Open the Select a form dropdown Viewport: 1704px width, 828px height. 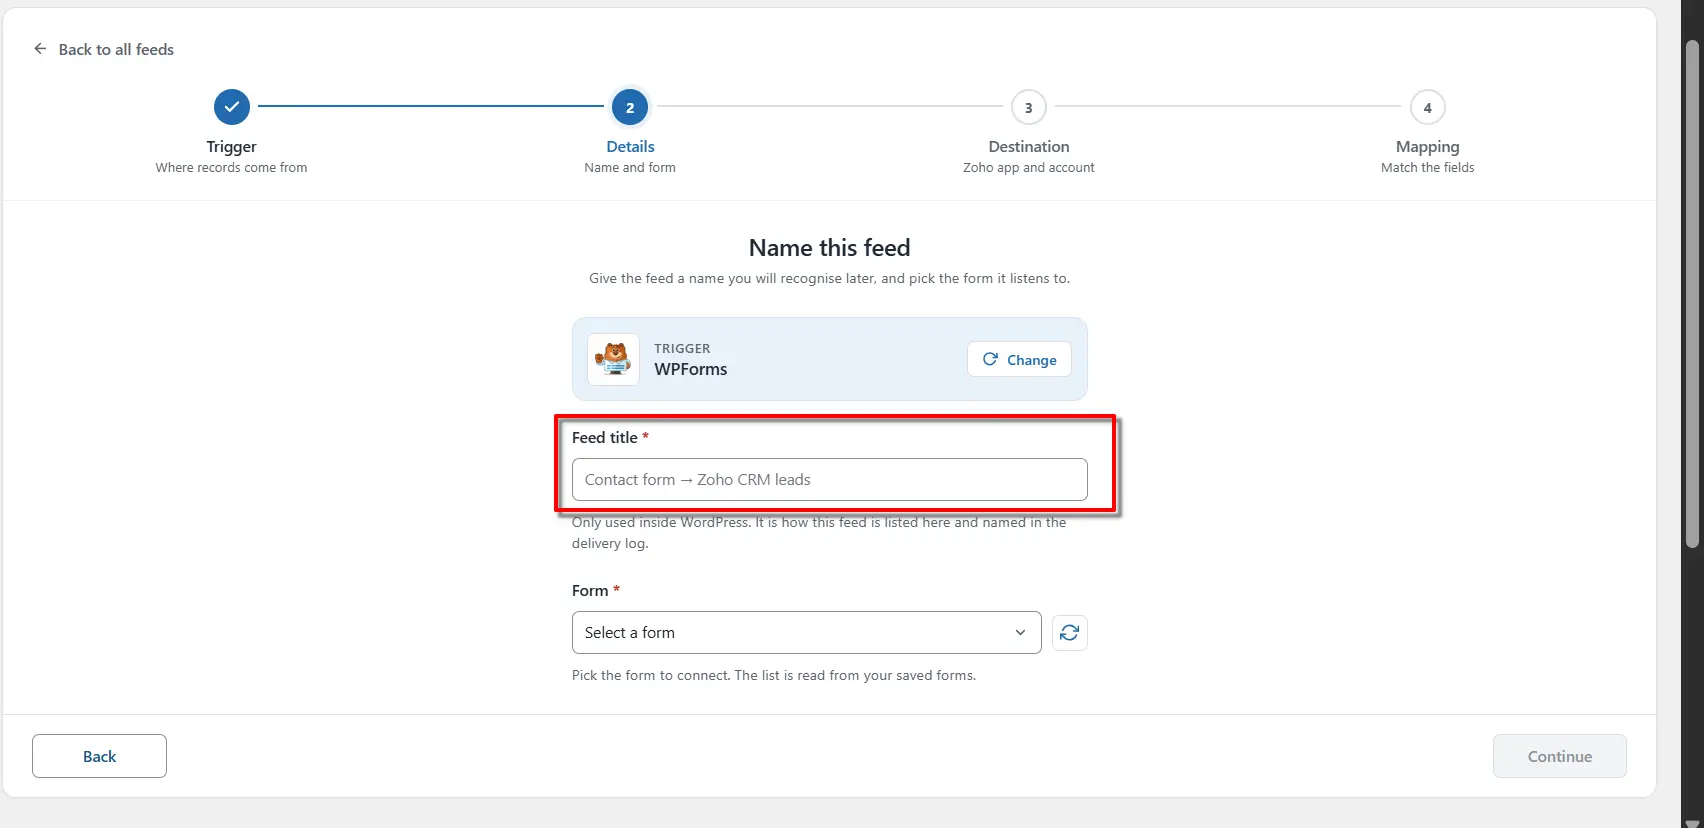tap(806, 632)
